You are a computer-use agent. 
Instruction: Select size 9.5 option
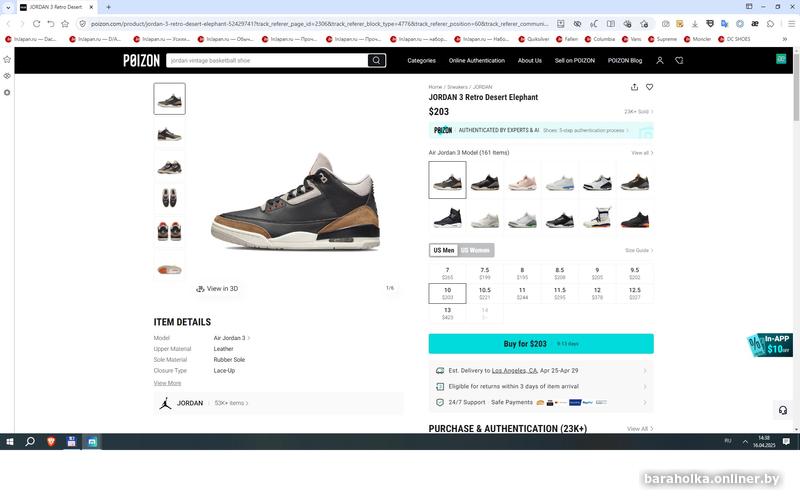click(x=635, y=273)
